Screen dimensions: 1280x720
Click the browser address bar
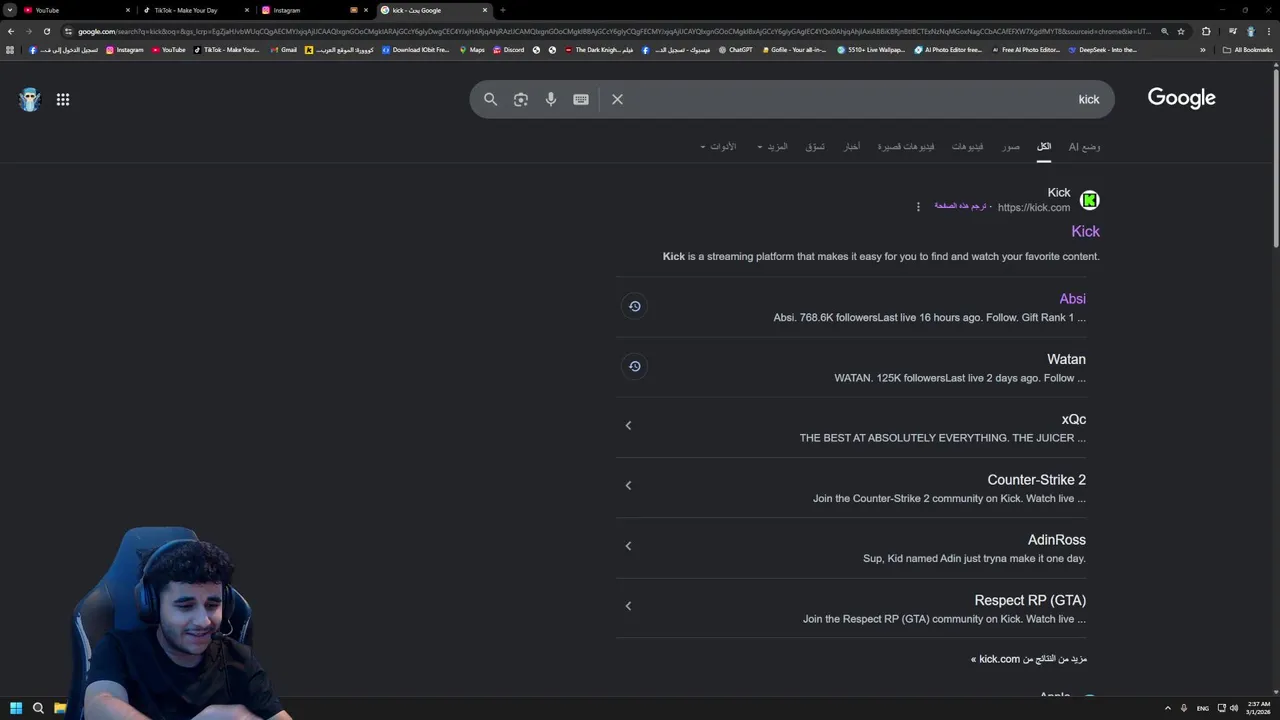point(612,31)
